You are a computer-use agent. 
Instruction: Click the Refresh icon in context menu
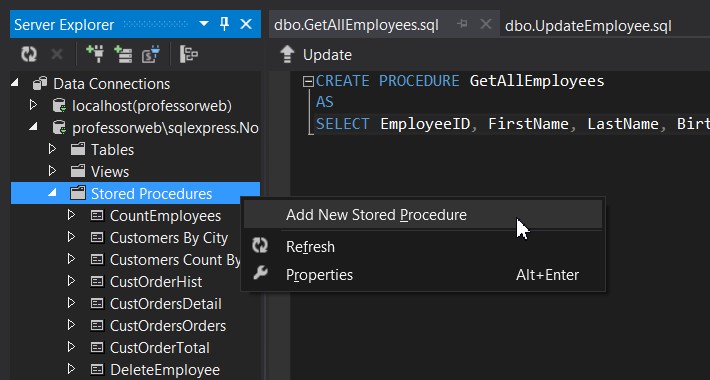[x=260, y=246]
